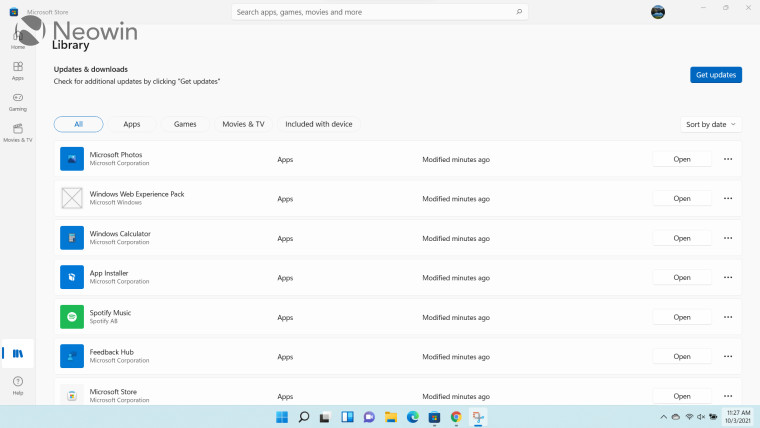Click the 'Updates & downloads' heading
Viewport: 760px width, 428px height.
point(91,69)
